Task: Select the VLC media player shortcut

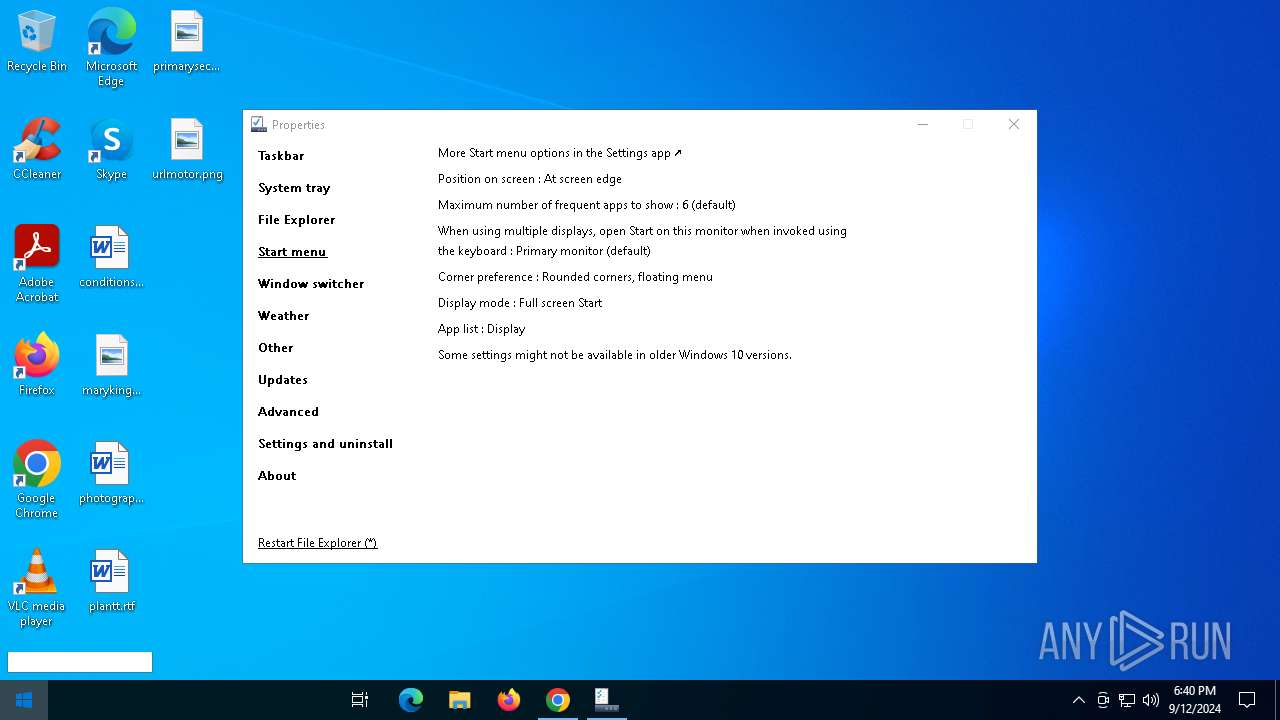Action: tap(37, 588)
